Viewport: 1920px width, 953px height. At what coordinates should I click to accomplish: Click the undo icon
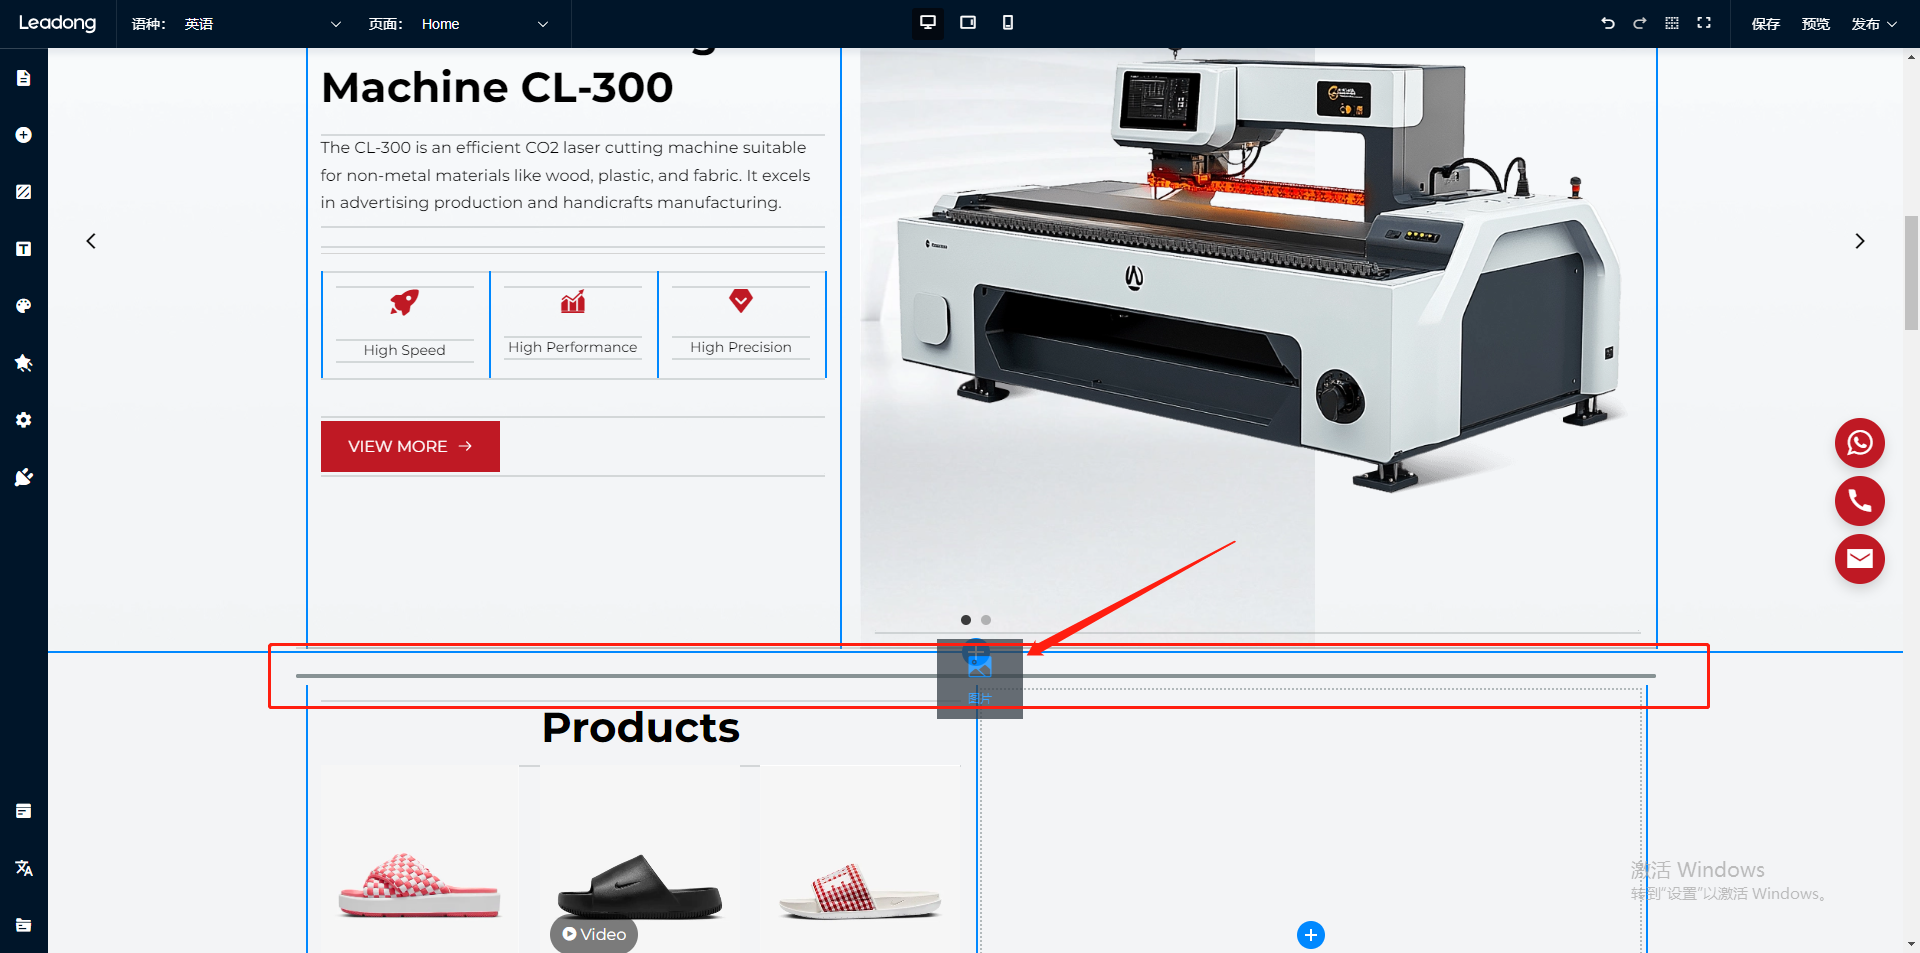click(1607, 23)
